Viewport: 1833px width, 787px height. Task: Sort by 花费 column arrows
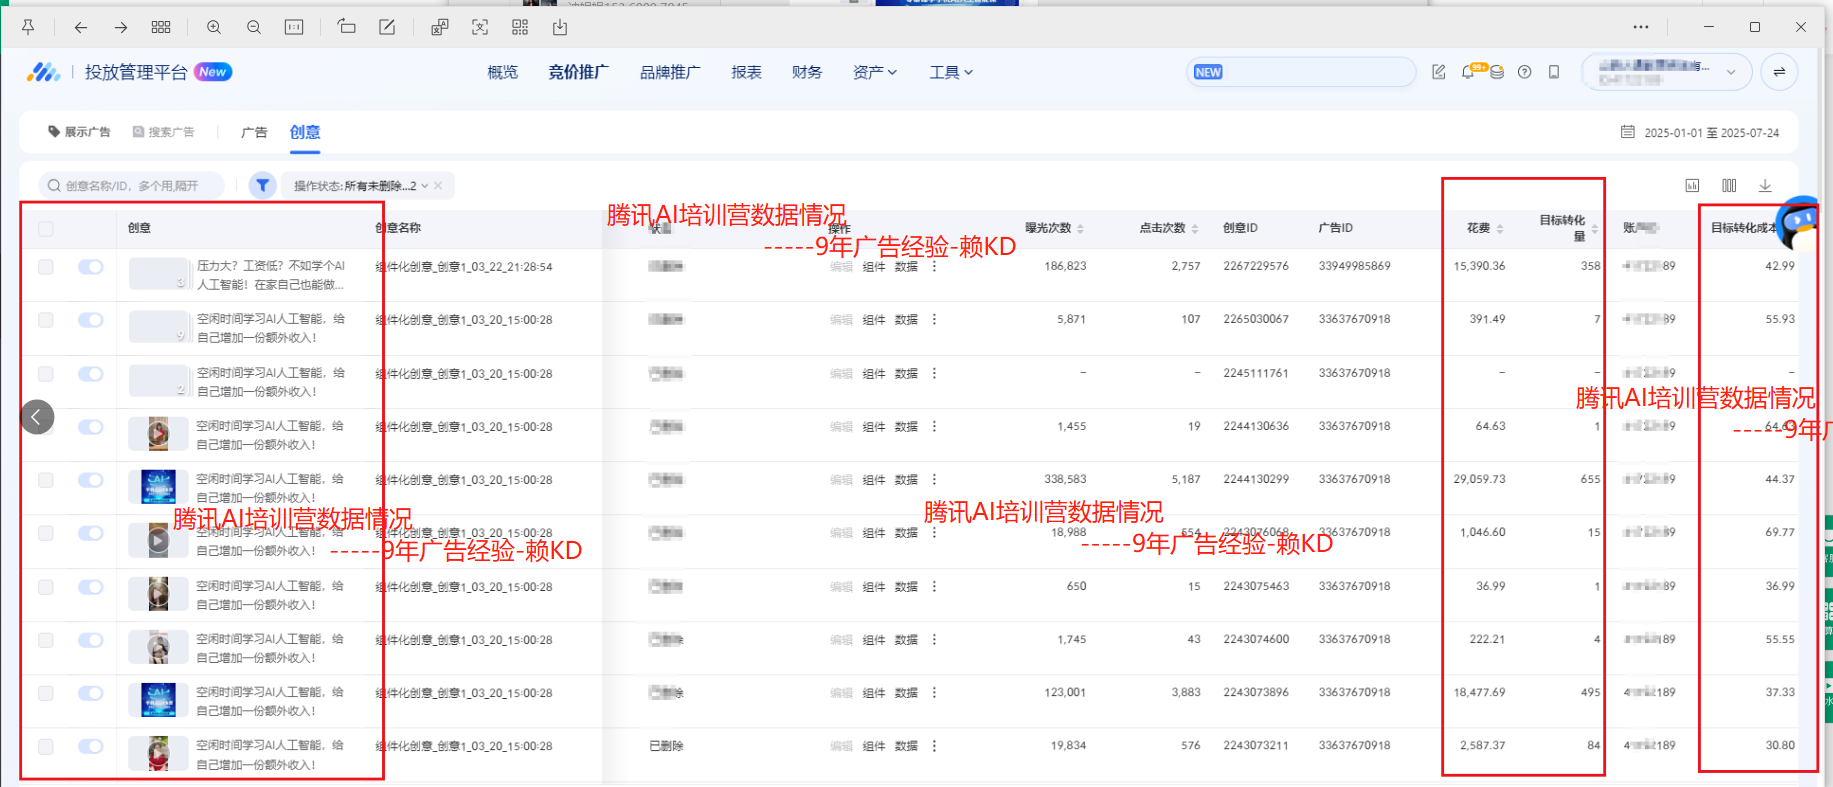click(1500, 229)
